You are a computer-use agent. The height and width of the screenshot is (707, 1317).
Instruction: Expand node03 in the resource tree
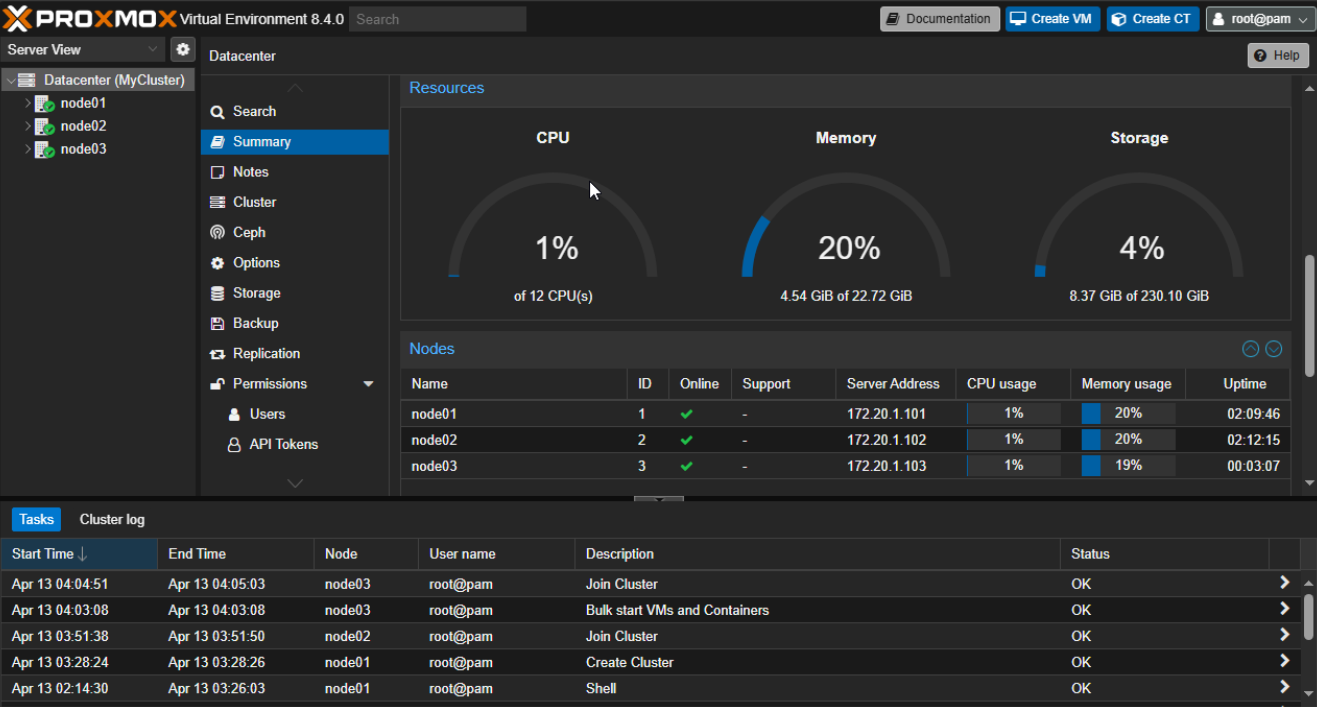click(28, 149)
